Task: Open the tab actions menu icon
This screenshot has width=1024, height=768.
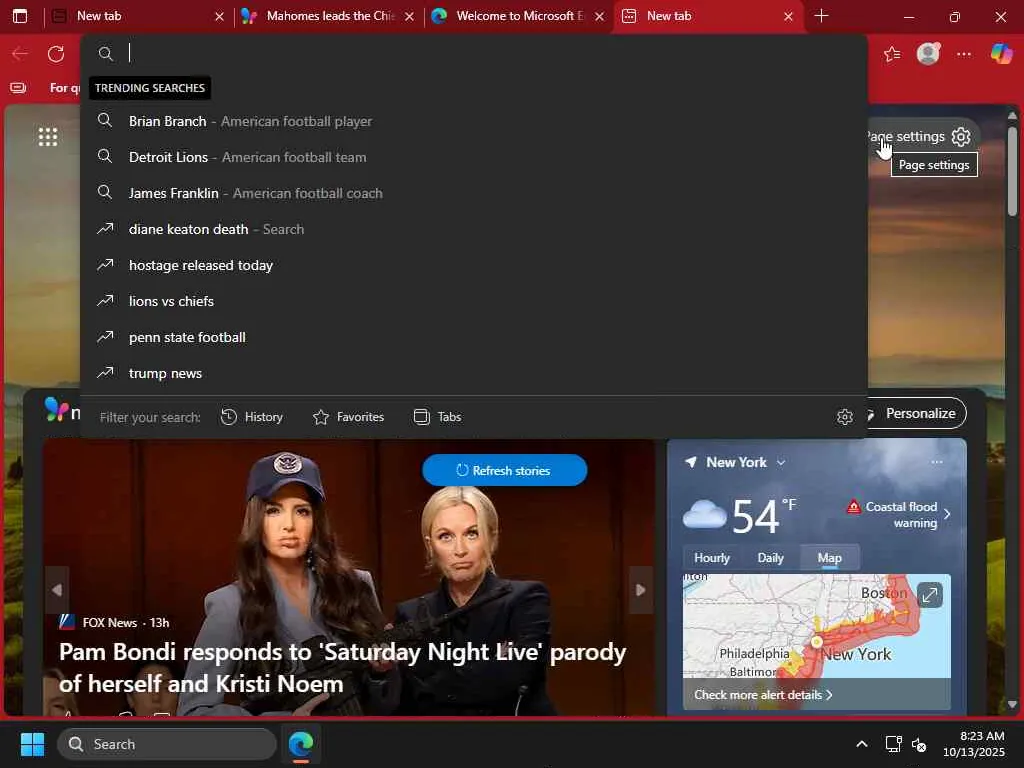Action: (x=20, y=16)
